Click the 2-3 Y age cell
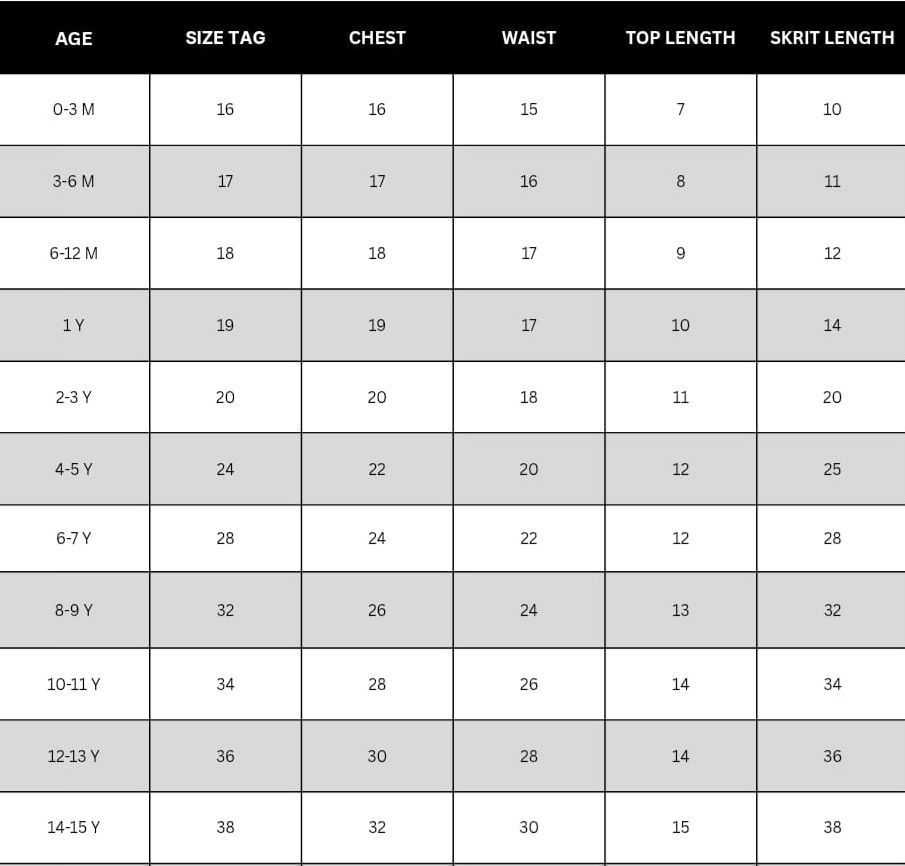Viewport: 905px width, 866px height. coord(73,397)
